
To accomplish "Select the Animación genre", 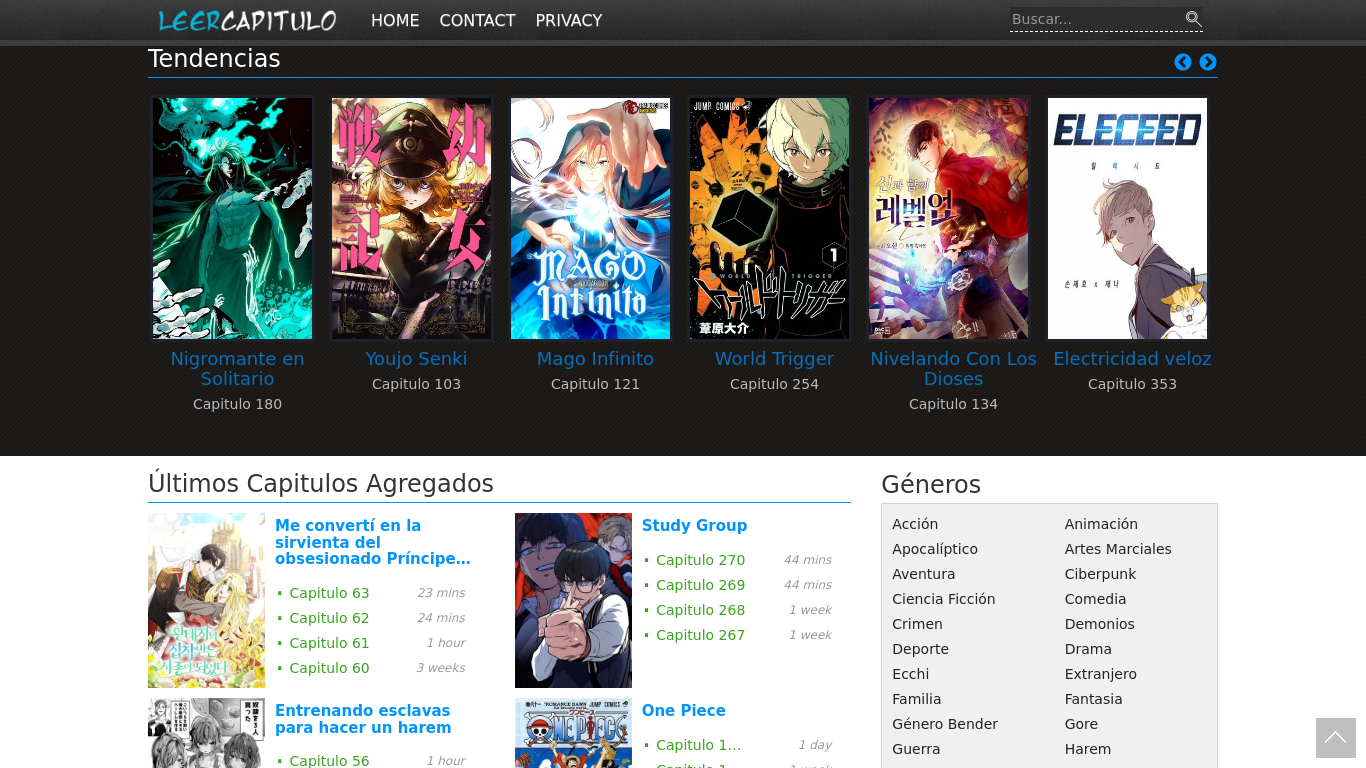I will [1101, 524].
